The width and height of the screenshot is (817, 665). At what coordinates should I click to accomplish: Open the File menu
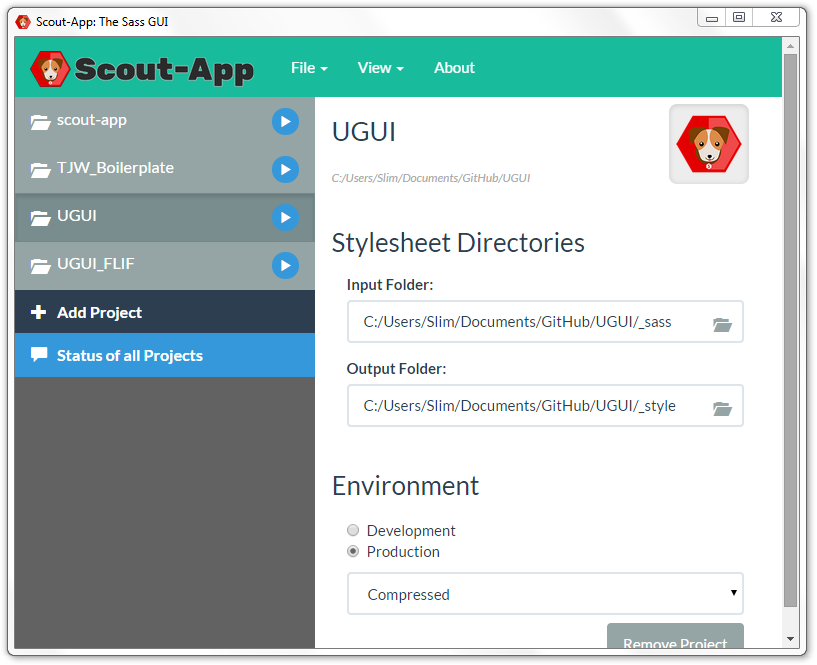click(x=310, y=68)
